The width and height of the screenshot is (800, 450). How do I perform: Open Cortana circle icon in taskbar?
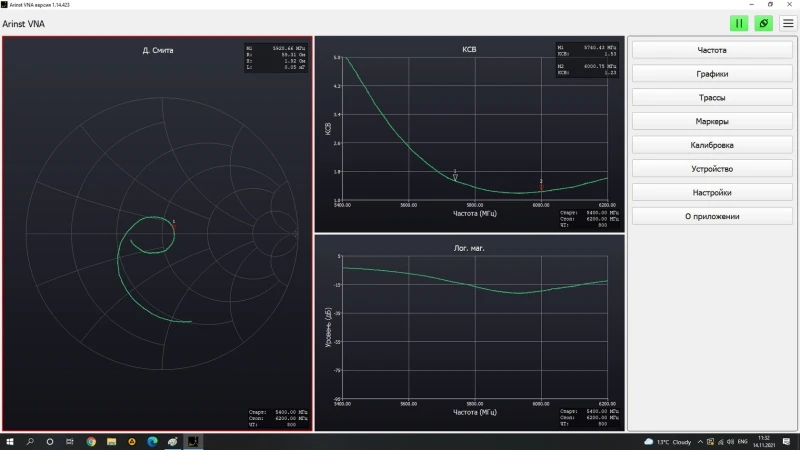point(49,442)
